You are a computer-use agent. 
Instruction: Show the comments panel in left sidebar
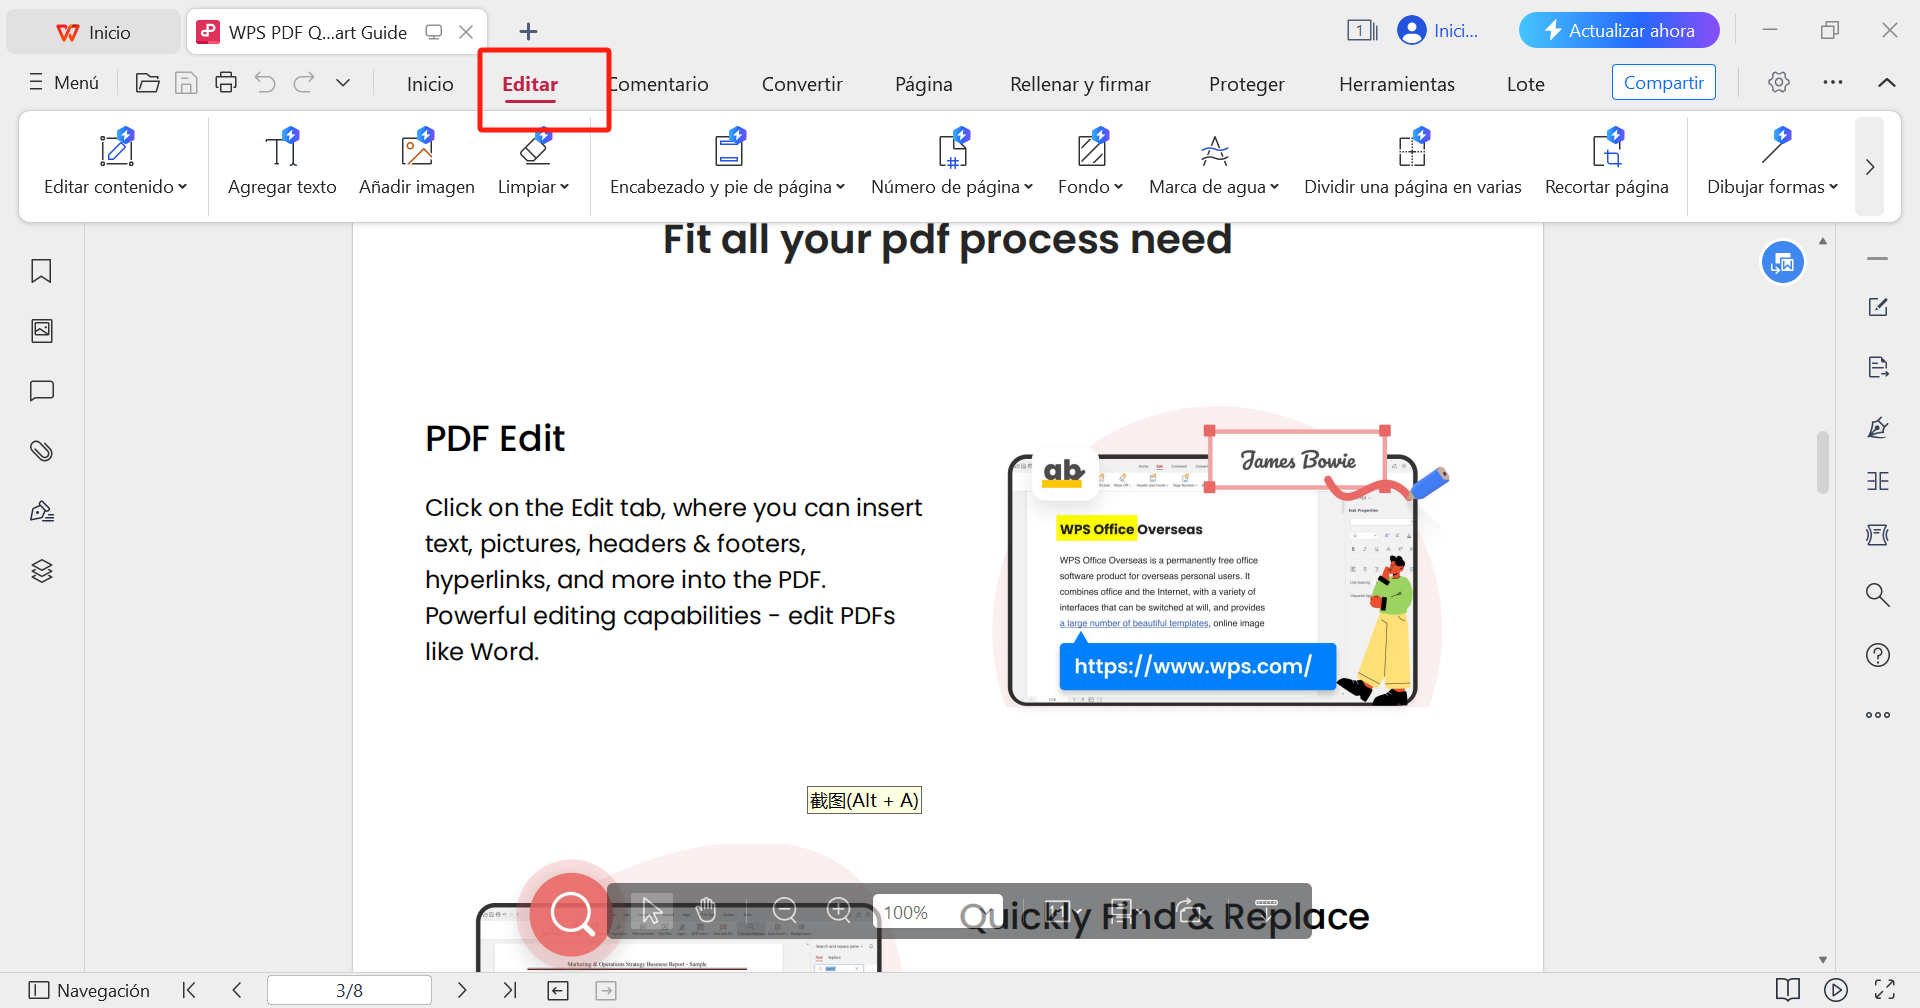coord(41,391)
